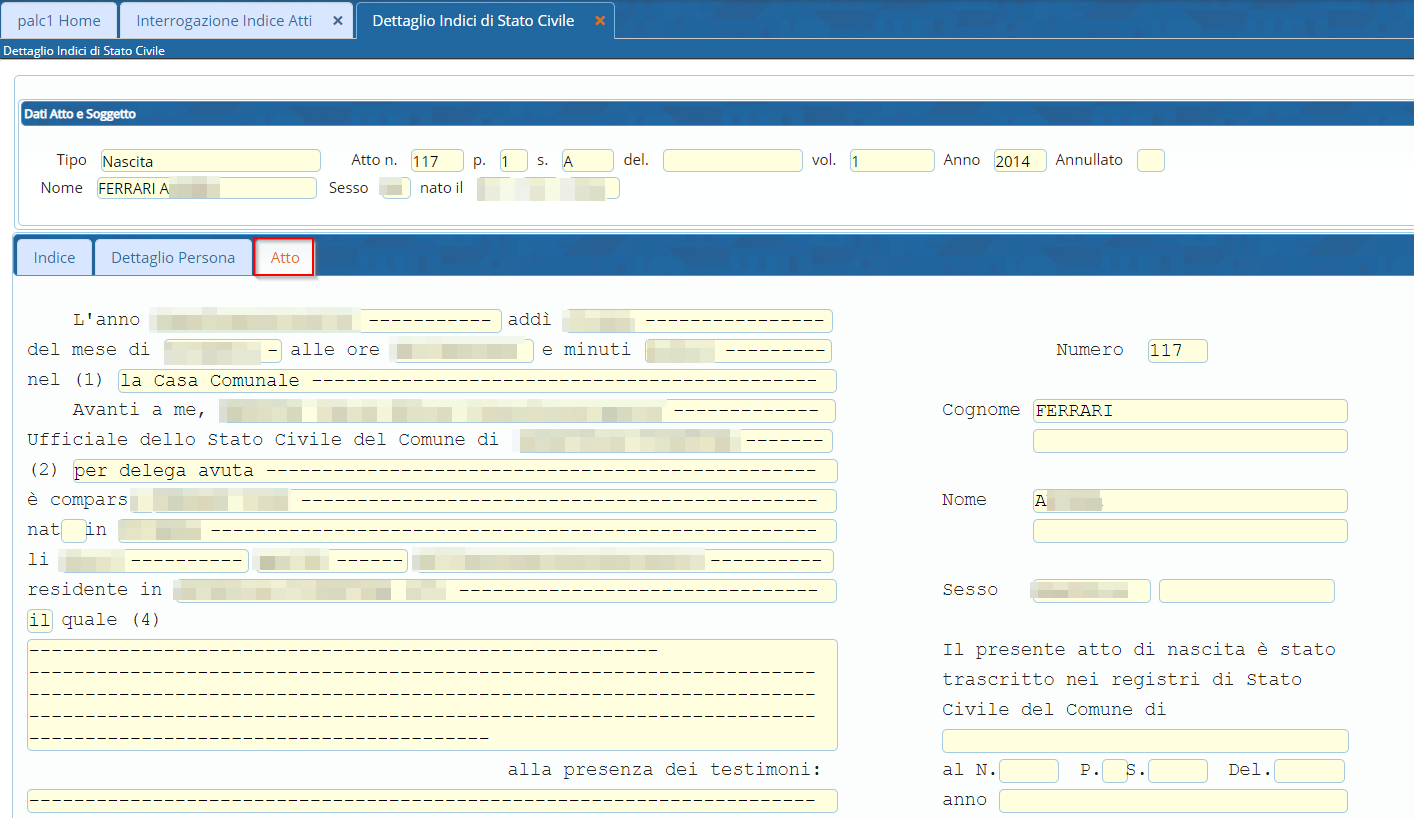Switch to the palc1 Home tab

[x=59, y=21]
